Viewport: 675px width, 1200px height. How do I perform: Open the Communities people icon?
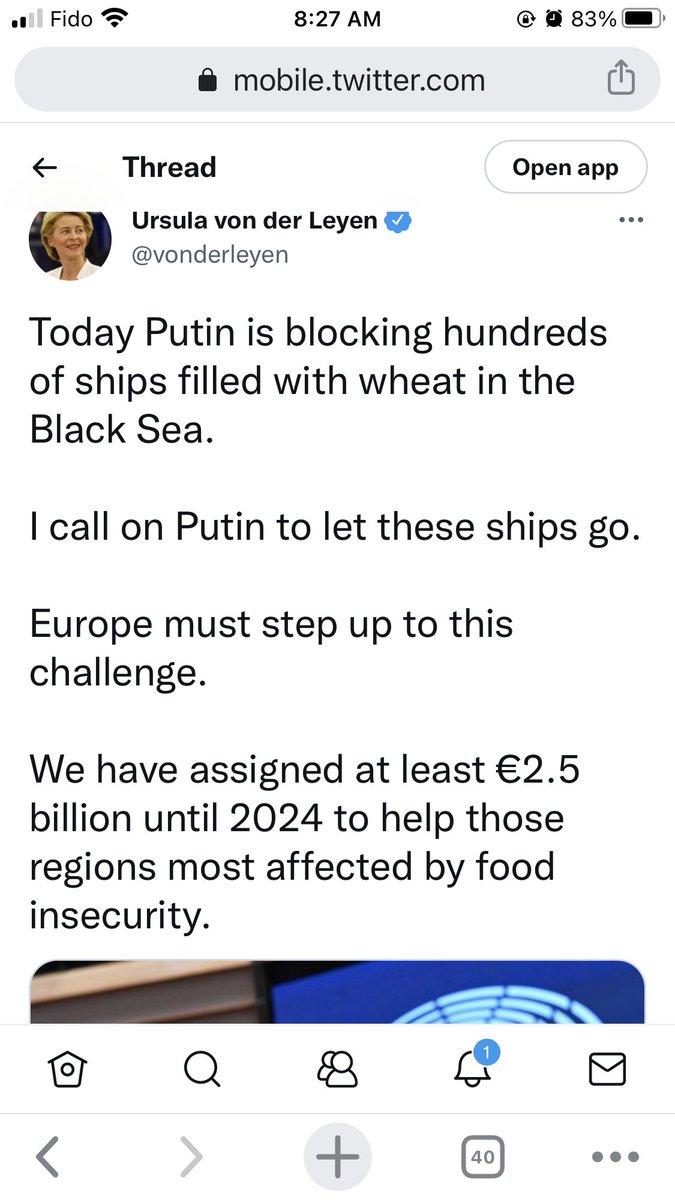click(337, 1070)
